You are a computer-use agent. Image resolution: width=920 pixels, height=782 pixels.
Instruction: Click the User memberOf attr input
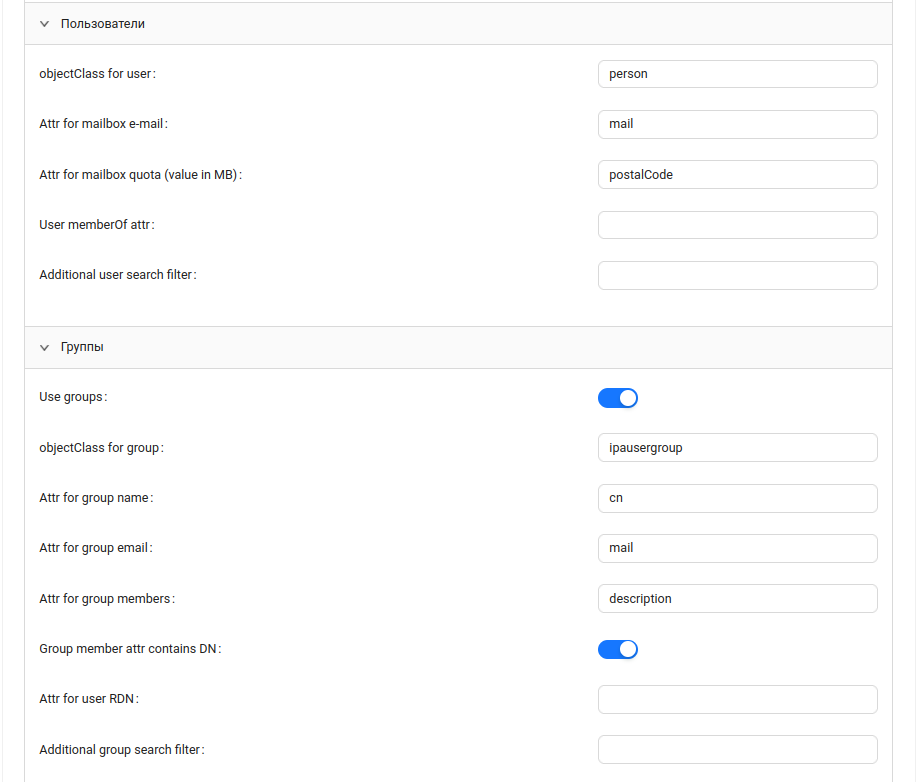pyautogui.click(x=737, y=225)
